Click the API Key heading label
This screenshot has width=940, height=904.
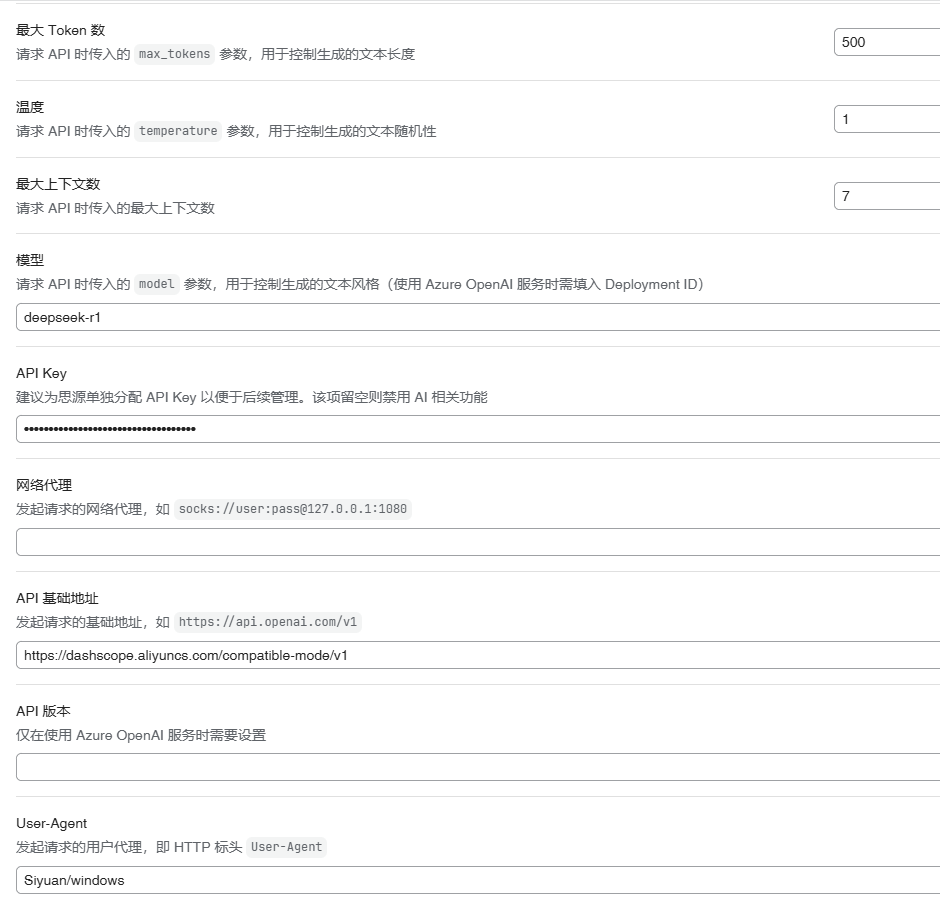click(41, 373)
